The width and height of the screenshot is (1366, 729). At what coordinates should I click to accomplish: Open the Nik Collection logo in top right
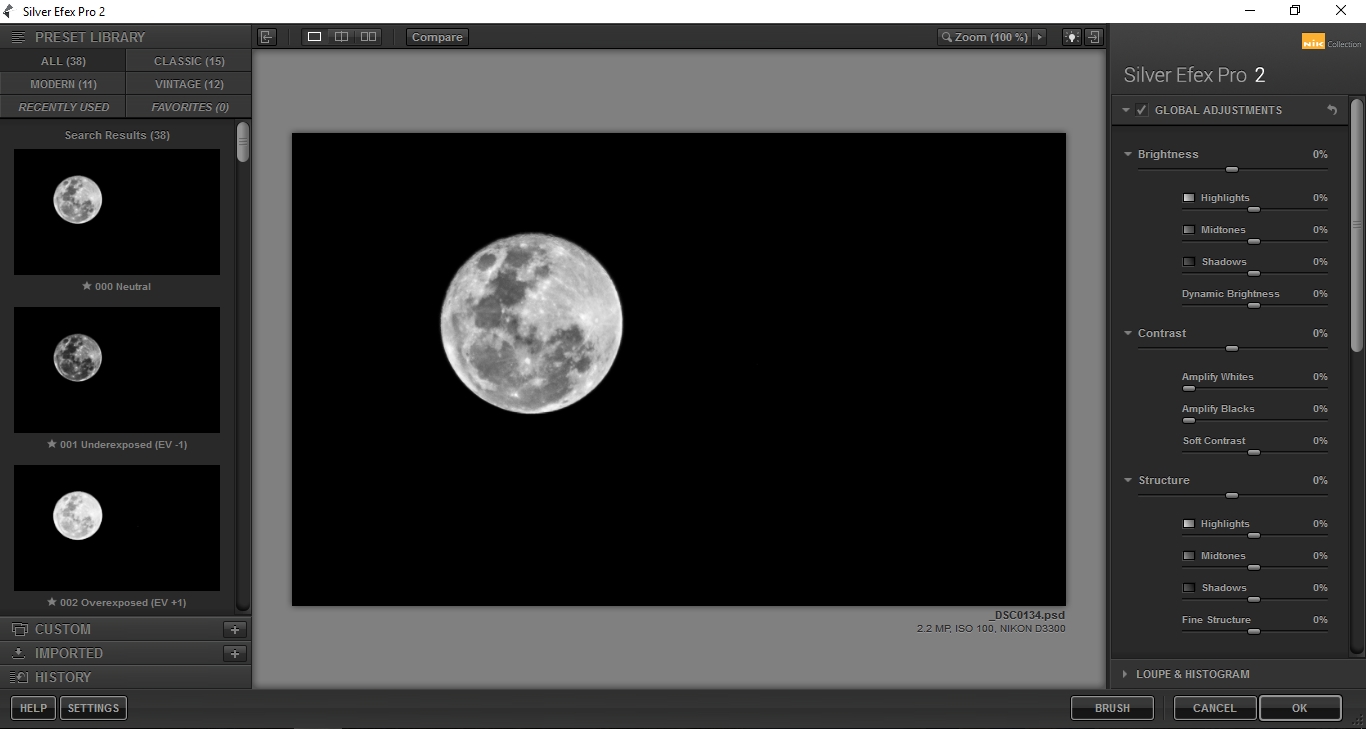pyautogui.click(x=1316, y=42)
